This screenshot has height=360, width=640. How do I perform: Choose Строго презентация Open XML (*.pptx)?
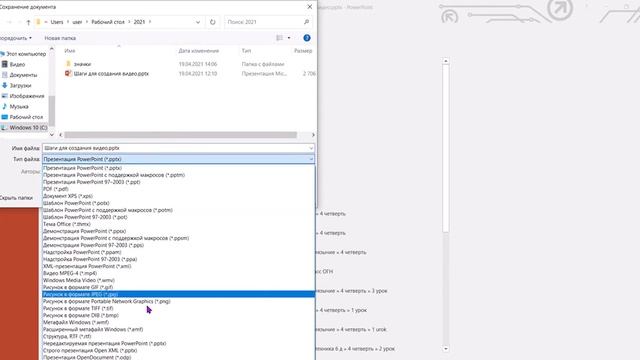click(x=178, y=351)
